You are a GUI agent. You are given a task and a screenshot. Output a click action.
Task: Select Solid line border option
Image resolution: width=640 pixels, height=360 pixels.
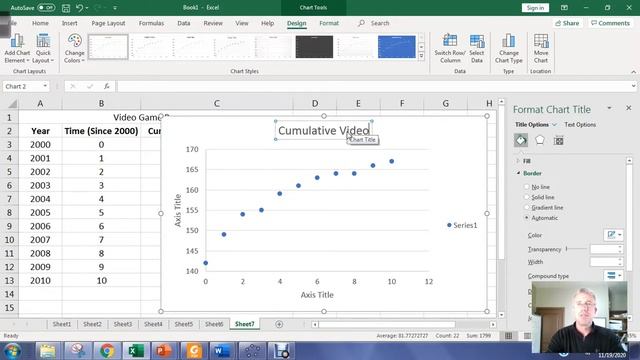pos(527,197)
